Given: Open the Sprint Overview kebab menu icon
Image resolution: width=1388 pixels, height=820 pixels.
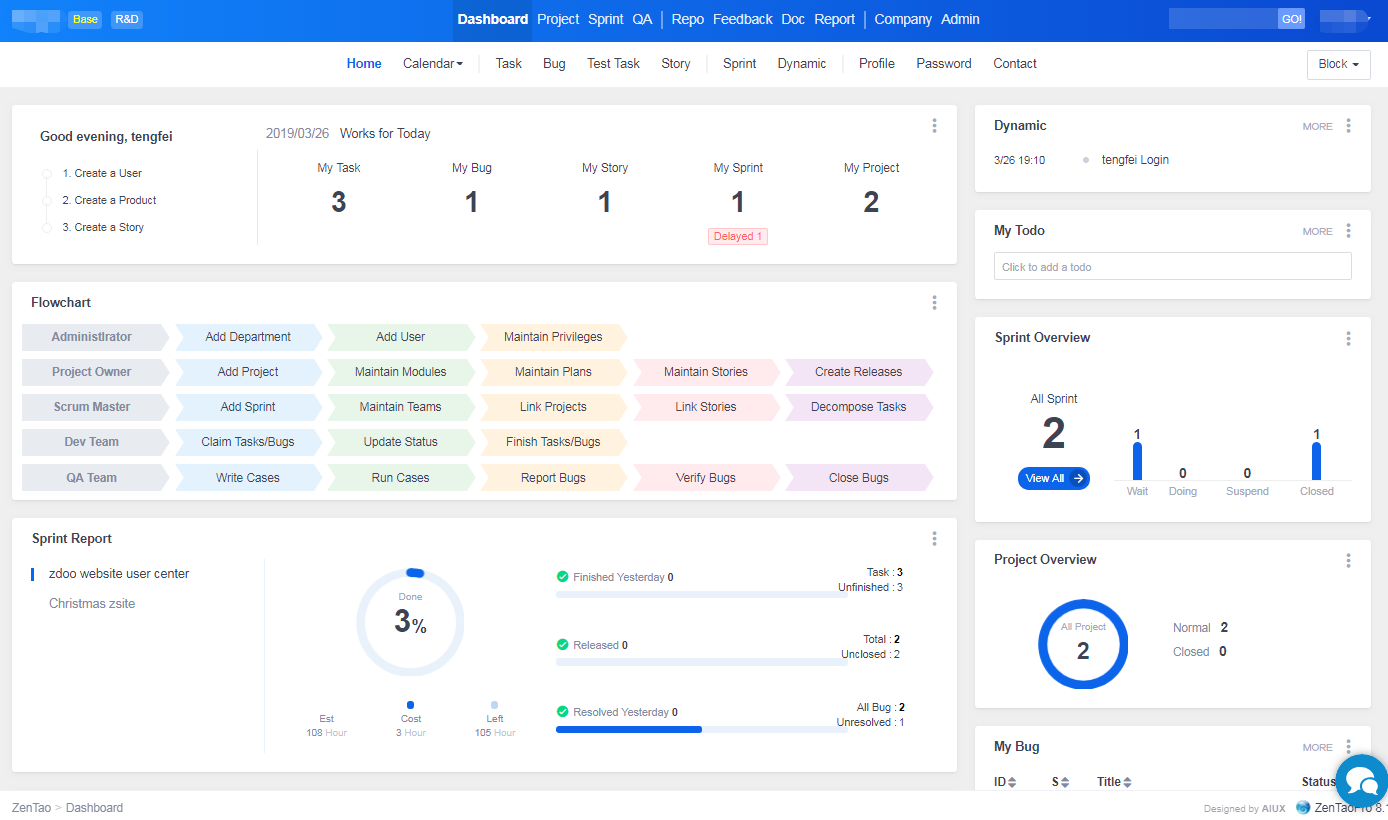Looking at the screenshot, I should point(1348,338).
